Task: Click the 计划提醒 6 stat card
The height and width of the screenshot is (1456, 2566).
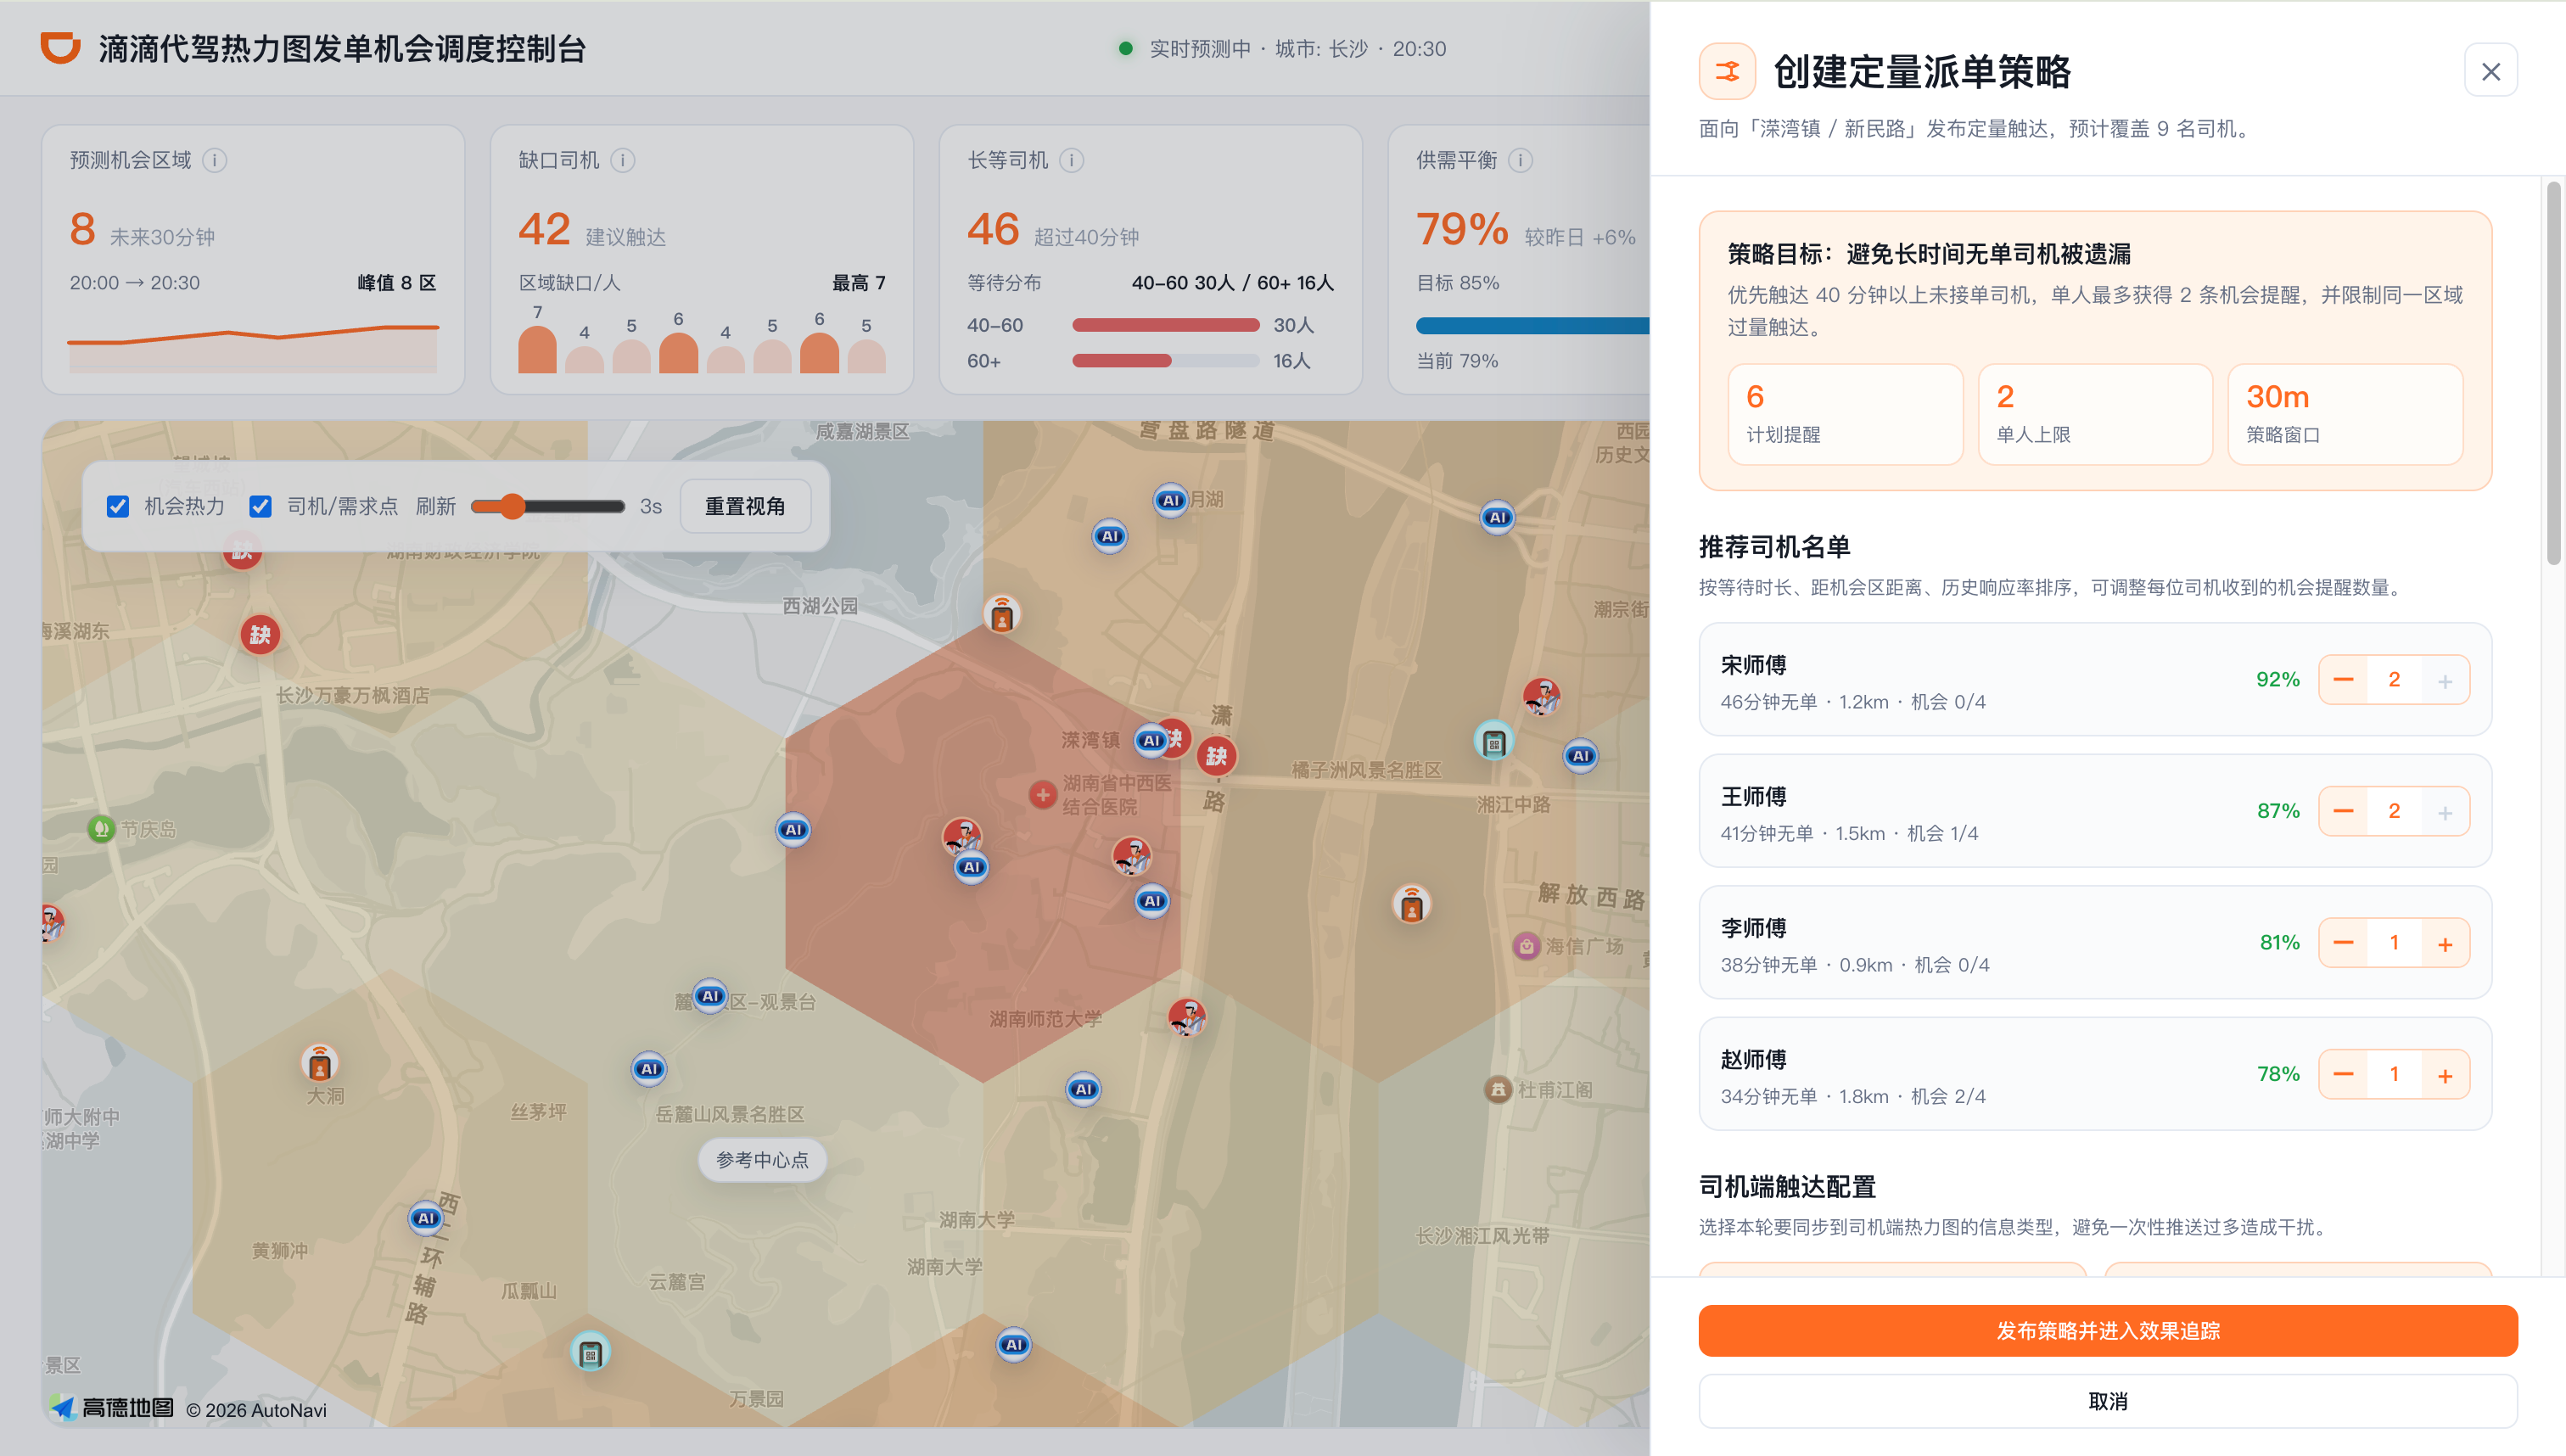Action: point(1845,414)
